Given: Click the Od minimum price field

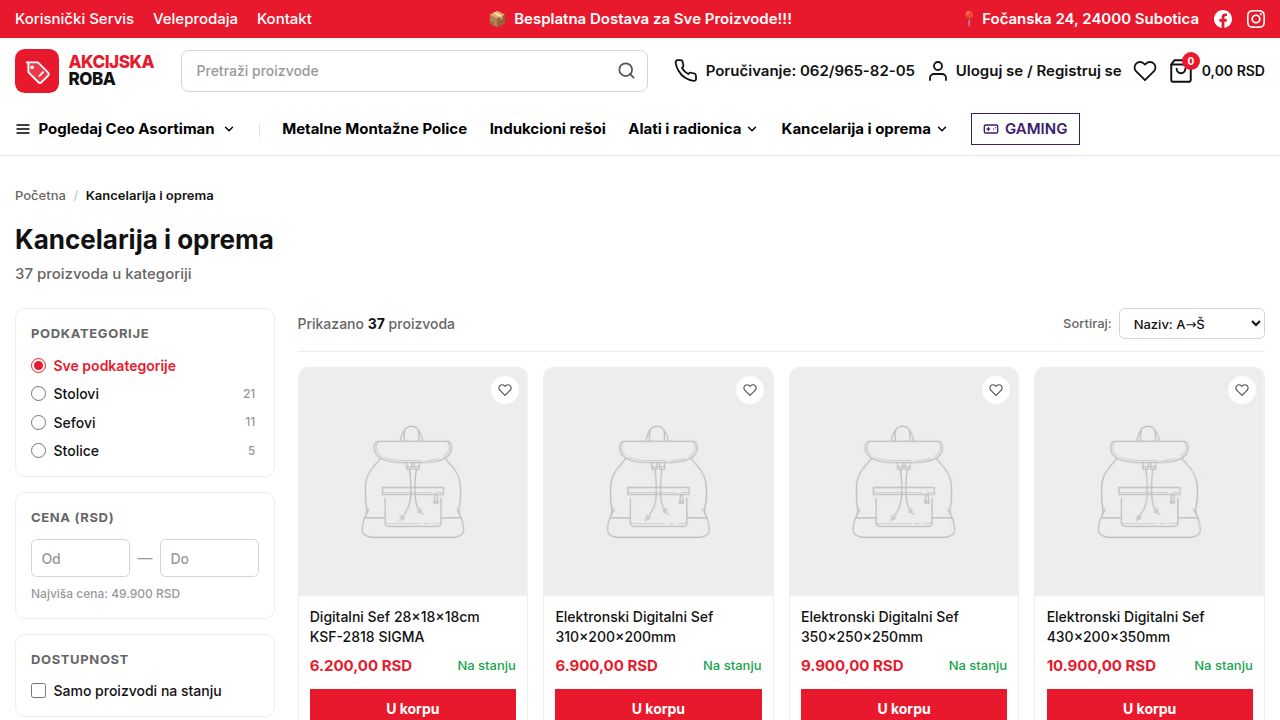Looking at the screenshot, I should (80, 558).
